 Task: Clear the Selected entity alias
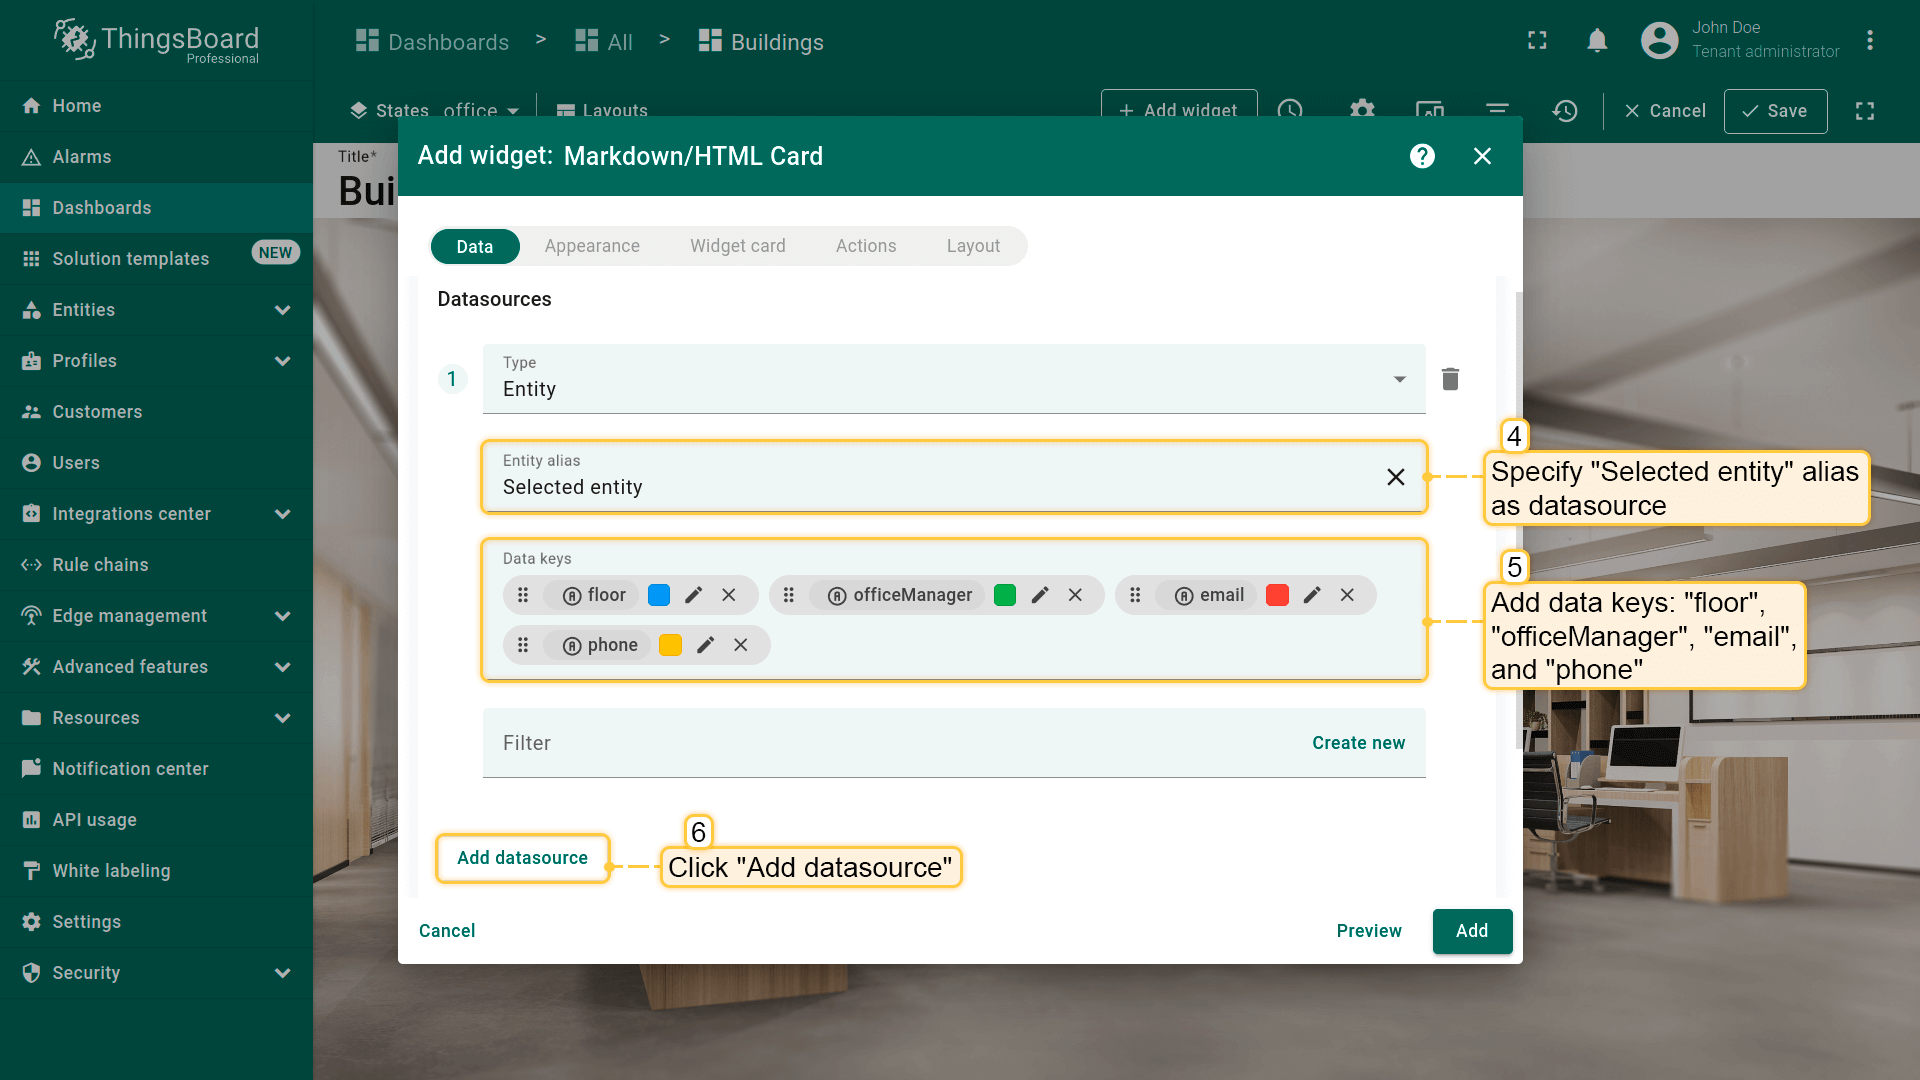1396,477
